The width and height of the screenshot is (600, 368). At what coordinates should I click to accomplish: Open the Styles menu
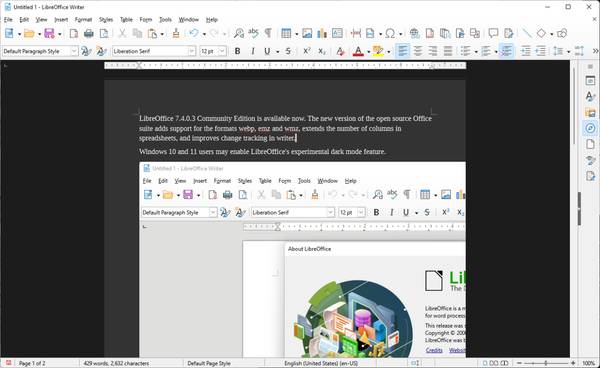pos(106,20)
